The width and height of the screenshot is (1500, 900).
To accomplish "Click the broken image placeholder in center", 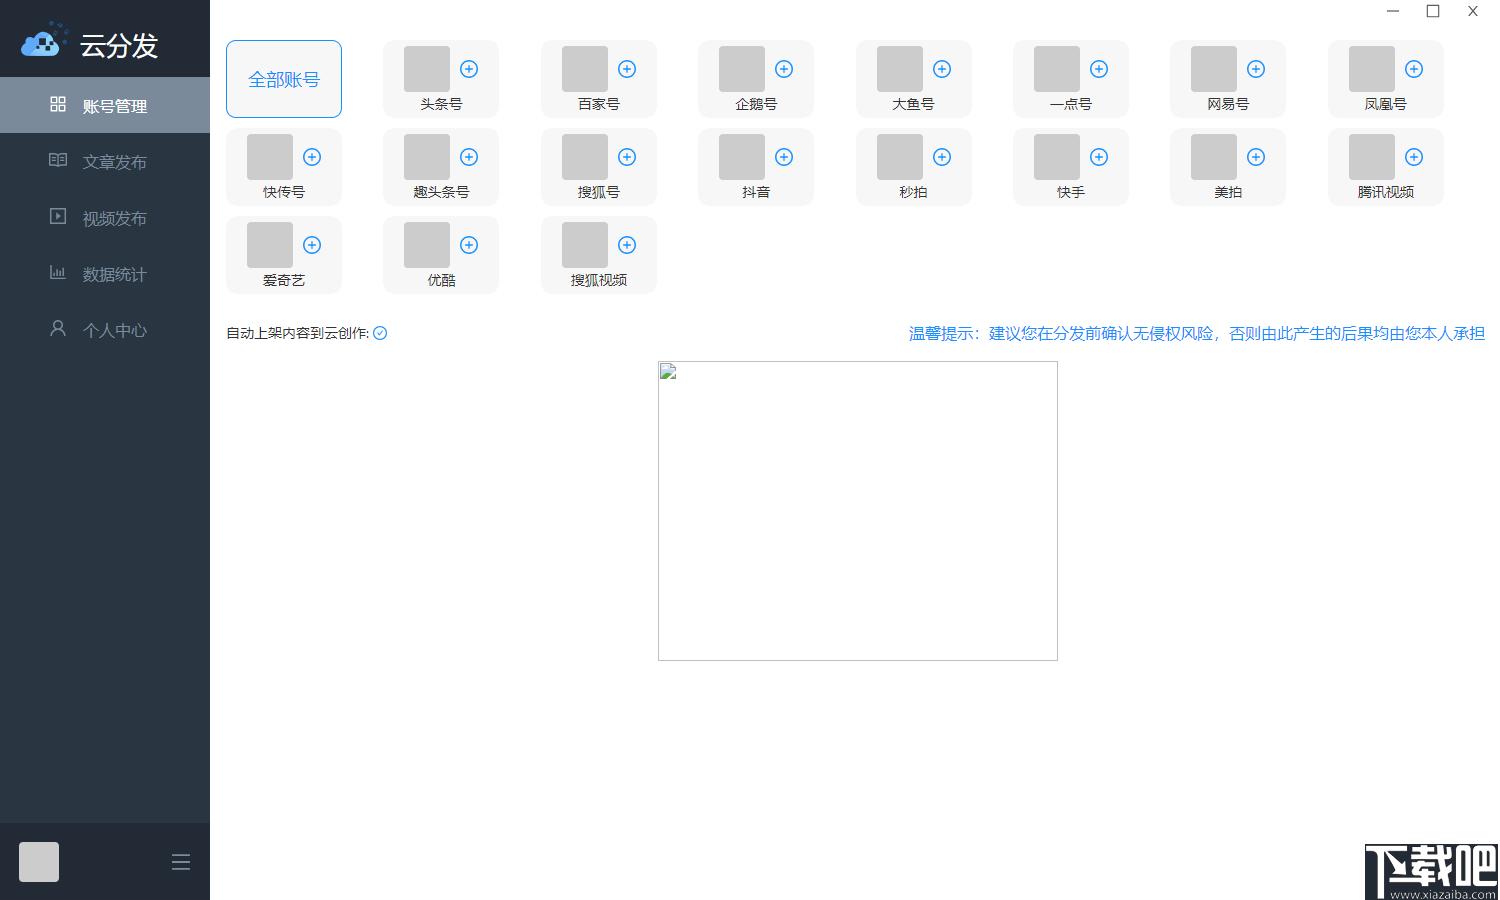I will [x=858, y=511].
